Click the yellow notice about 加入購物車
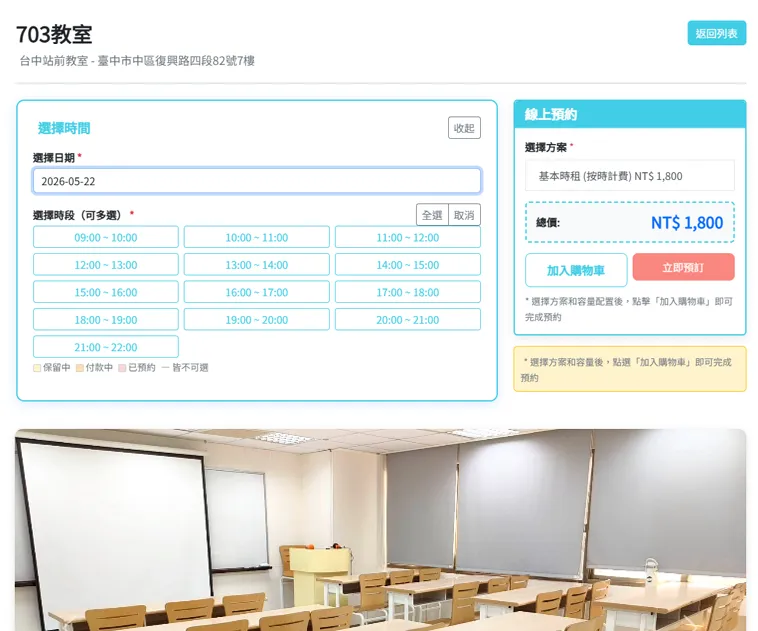Viewport: 758px width, 631px height. click(x=629, y=369)
